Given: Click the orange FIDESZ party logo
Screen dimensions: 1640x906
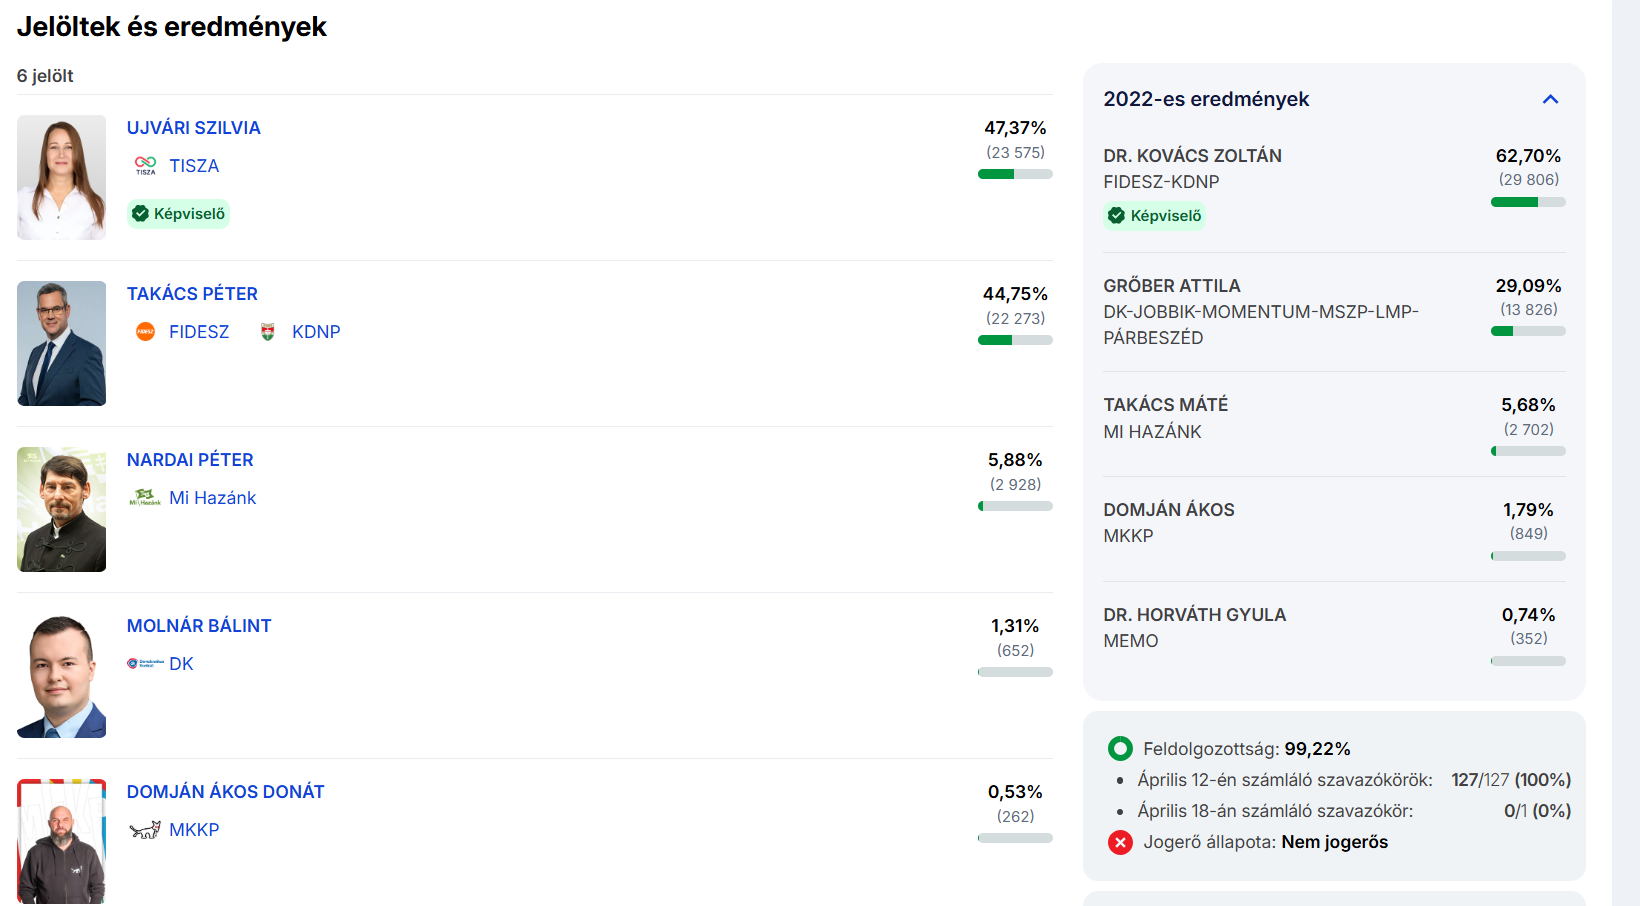Looking at the screenshot, I should pos(145,332).
